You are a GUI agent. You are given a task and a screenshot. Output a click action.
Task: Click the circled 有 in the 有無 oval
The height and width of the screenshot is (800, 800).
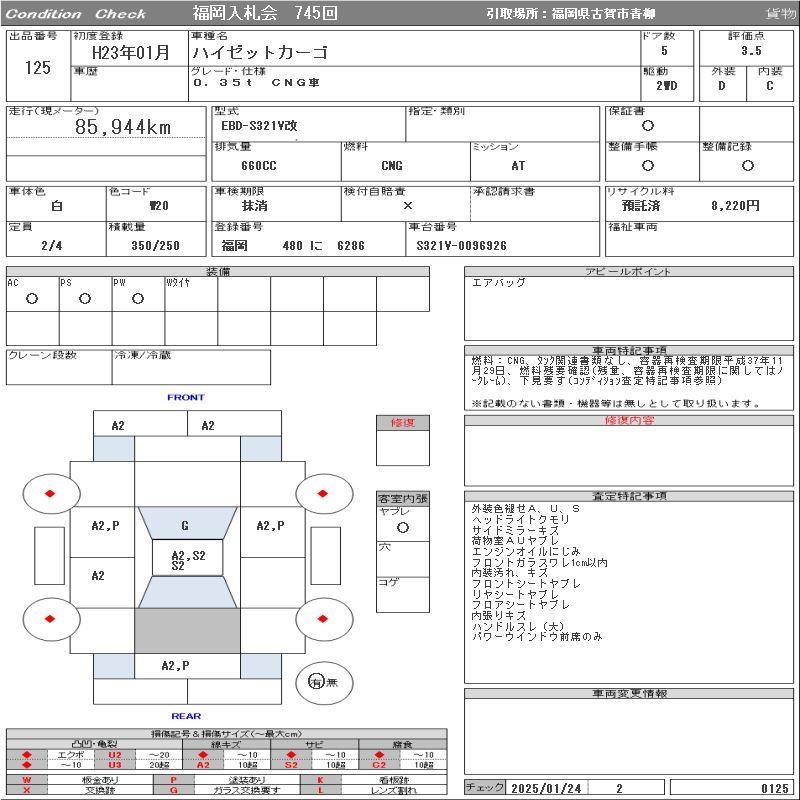pyautogui.click(x=316, y=682)
